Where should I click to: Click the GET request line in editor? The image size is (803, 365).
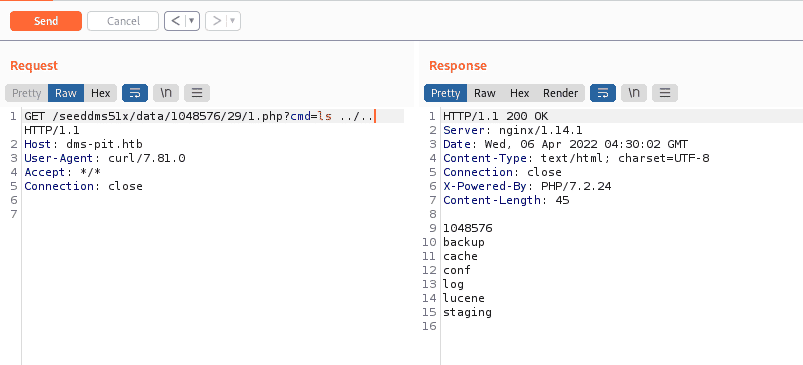coord(199,116)
